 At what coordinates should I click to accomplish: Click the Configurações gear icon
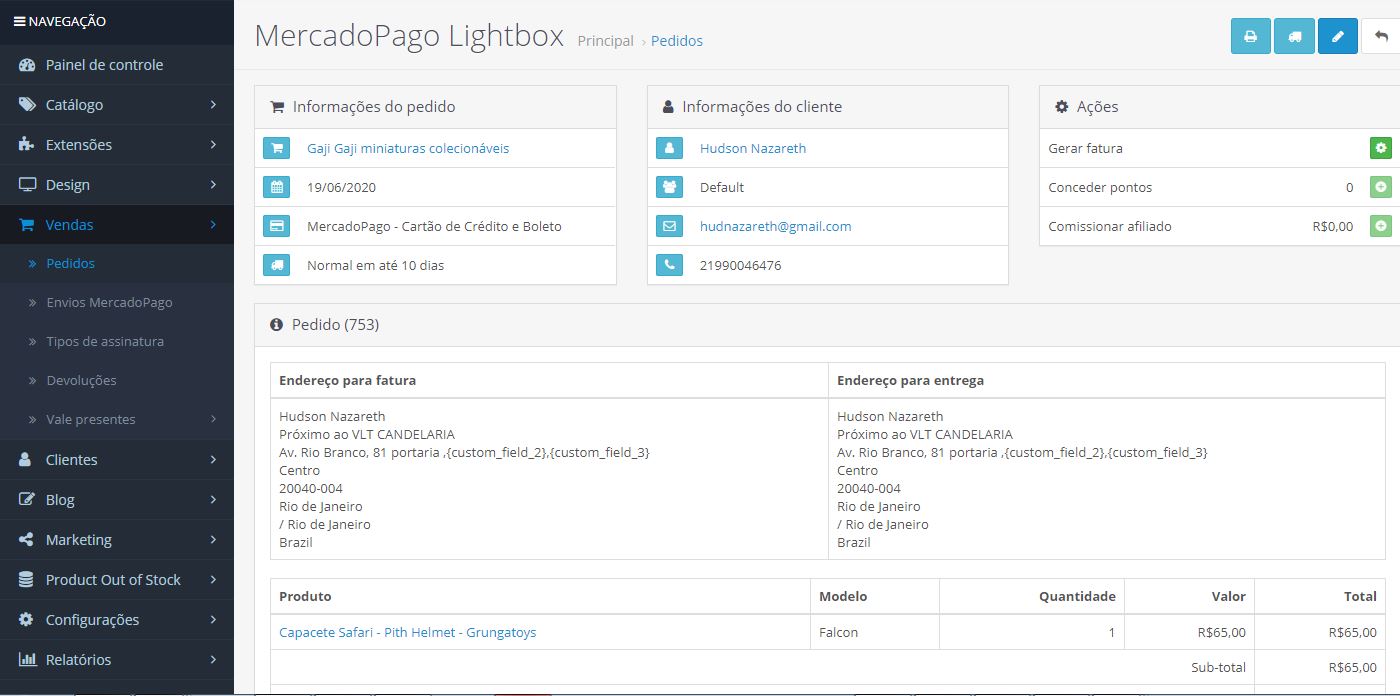tap(27, 620)
